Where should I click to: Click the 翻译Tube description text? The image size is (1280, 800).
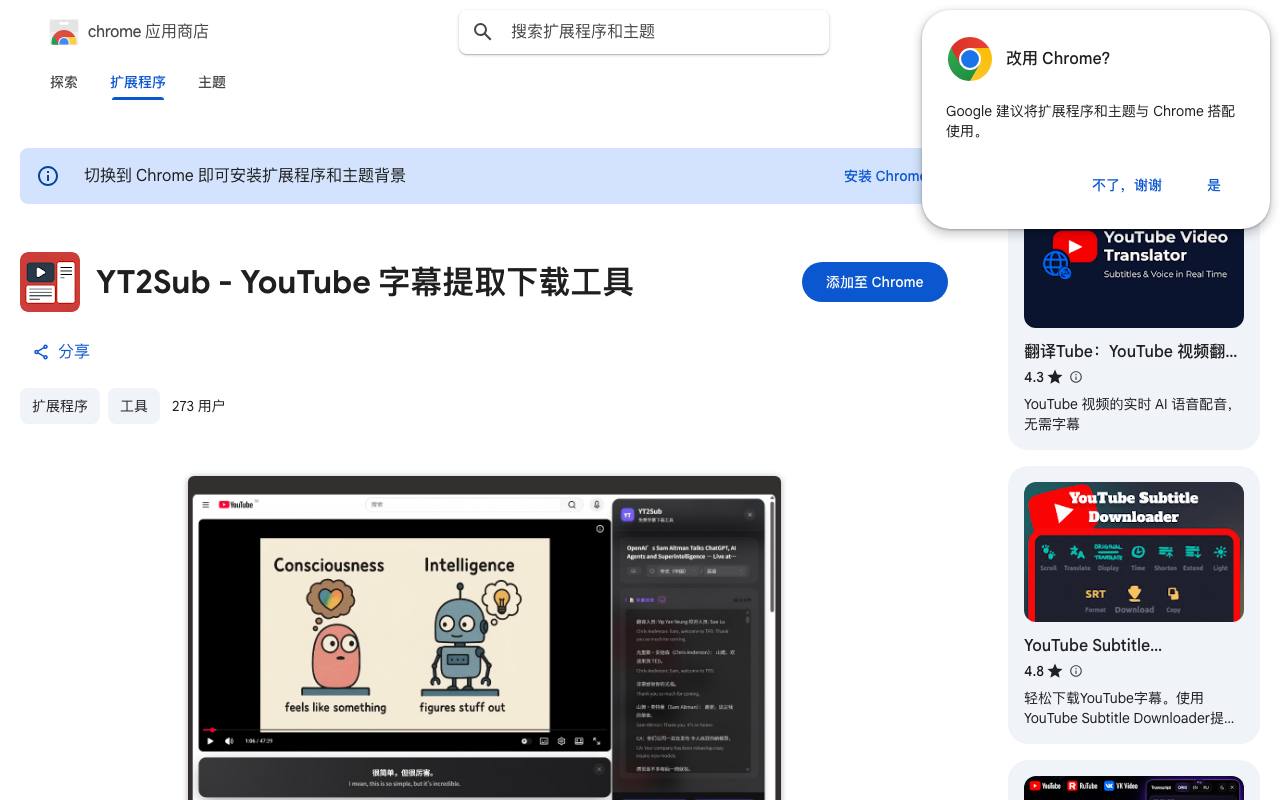[1130, 414]
